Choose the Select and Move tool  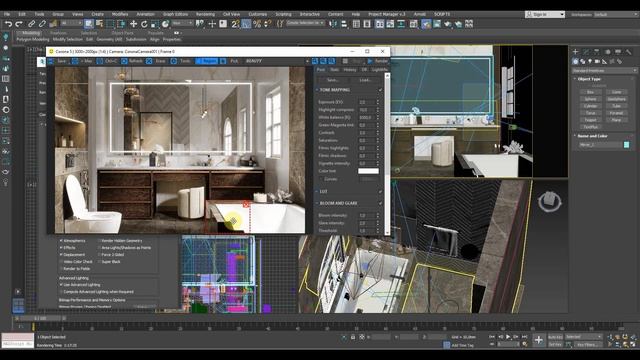(133, 24)
